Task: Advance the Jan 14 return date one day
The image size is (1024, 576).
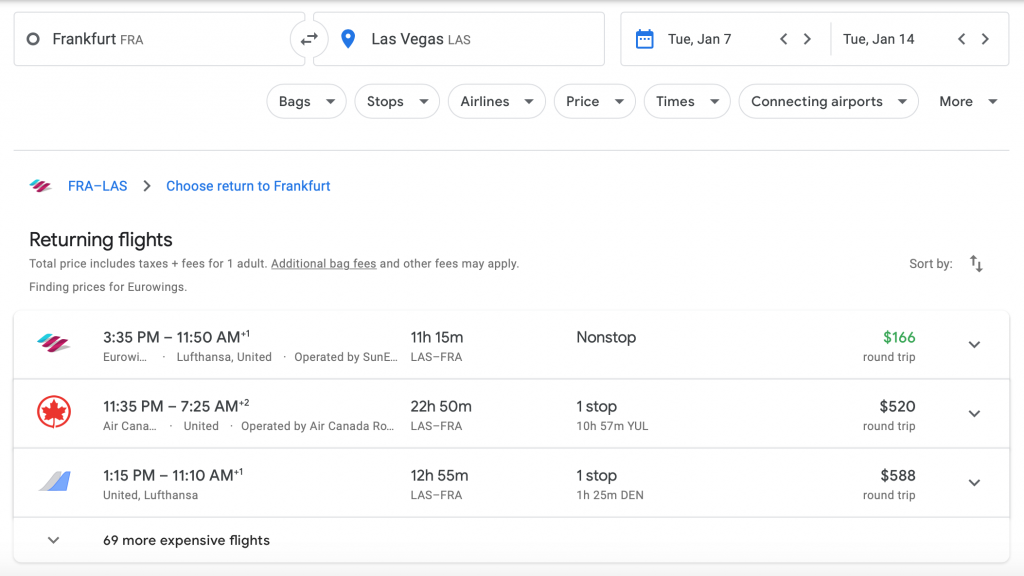Action: pos(985,39)
